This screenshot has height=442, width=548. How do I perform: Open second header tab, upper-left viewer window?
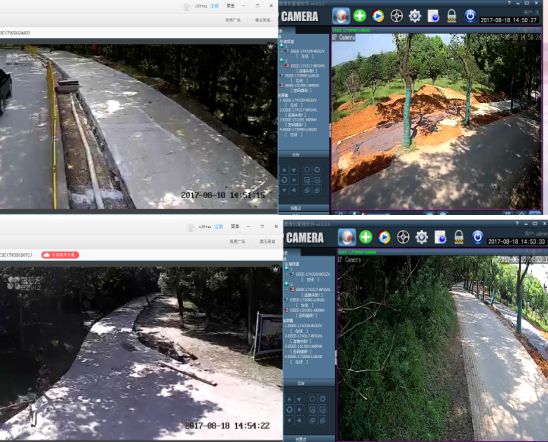coord(262,20)
